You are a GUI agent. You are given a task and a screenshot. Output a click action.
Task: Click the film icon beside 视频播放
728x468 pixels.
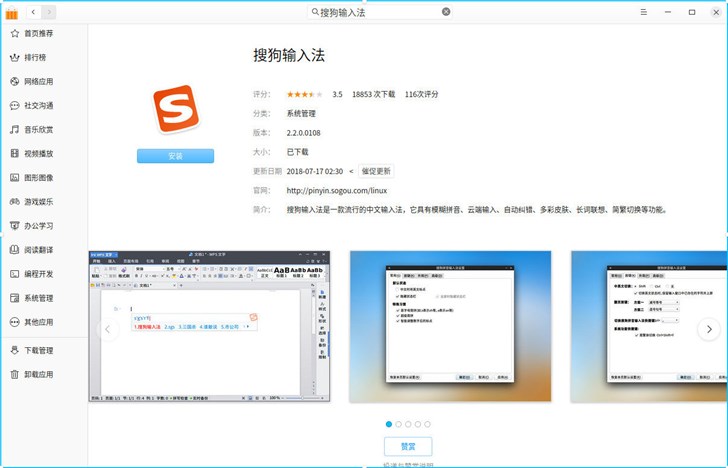(15, 154)
